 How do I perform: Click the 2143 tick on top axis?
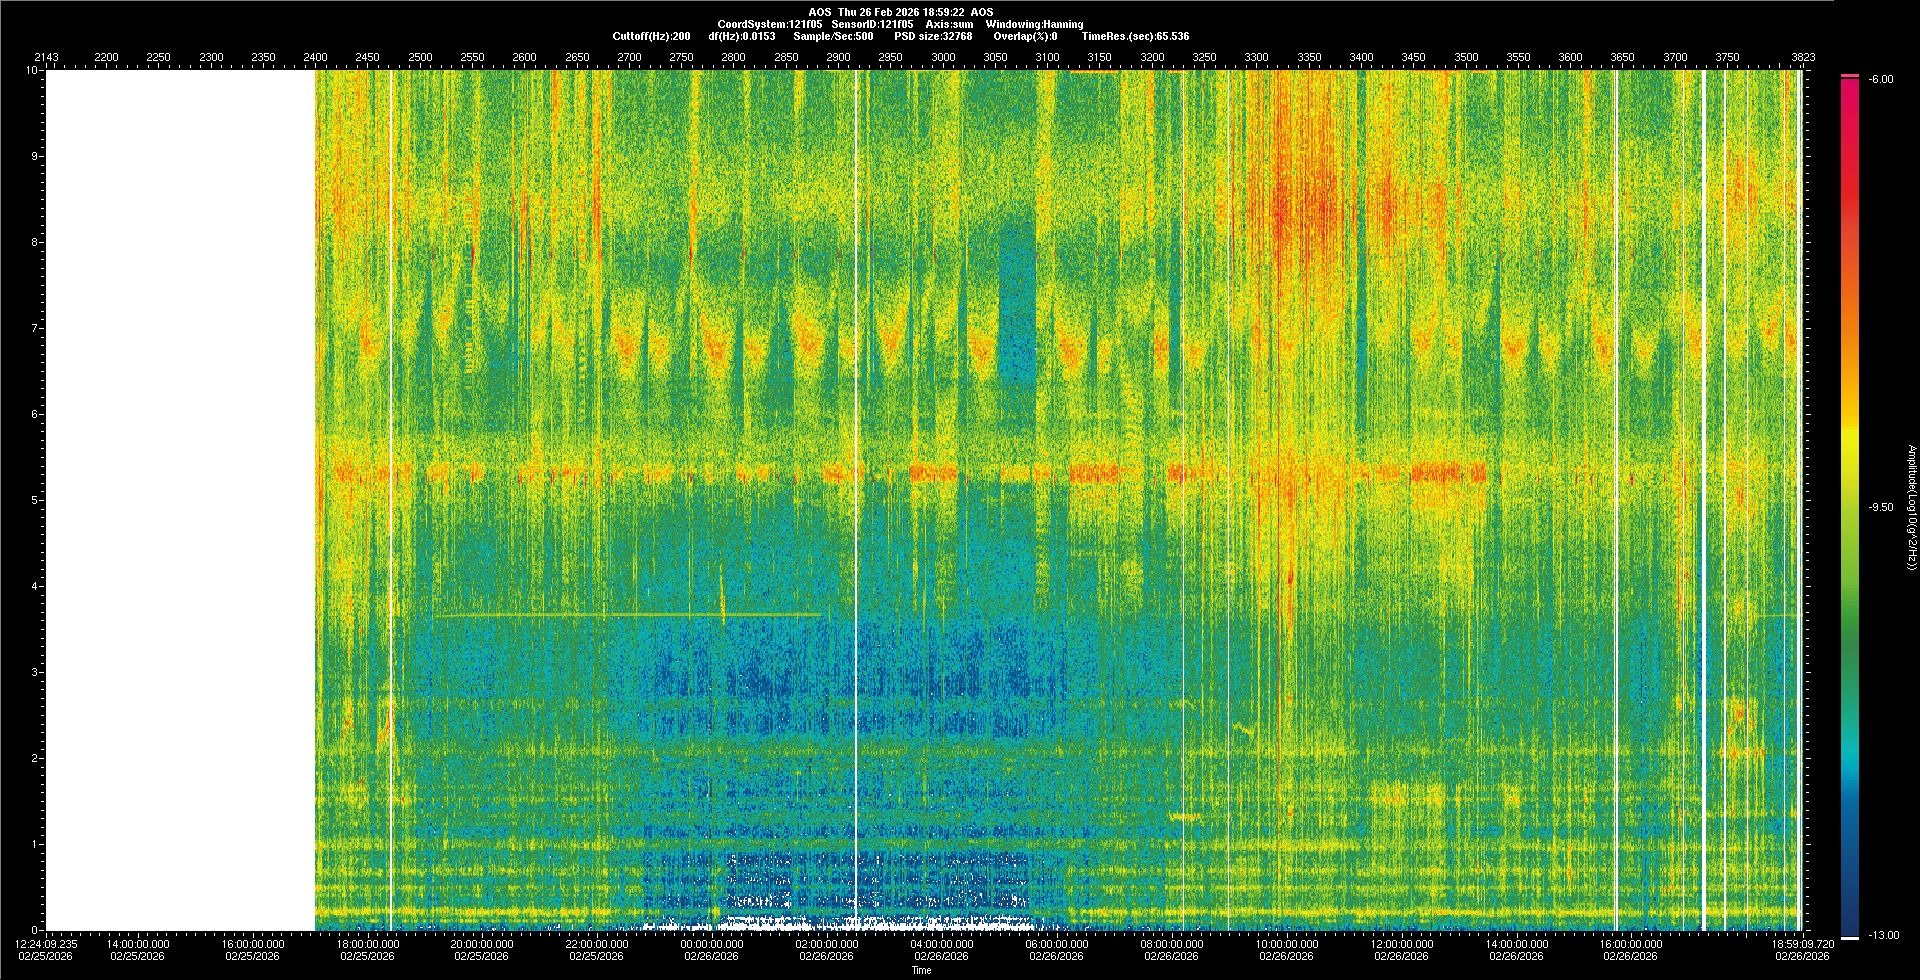(x=47, y=57)
